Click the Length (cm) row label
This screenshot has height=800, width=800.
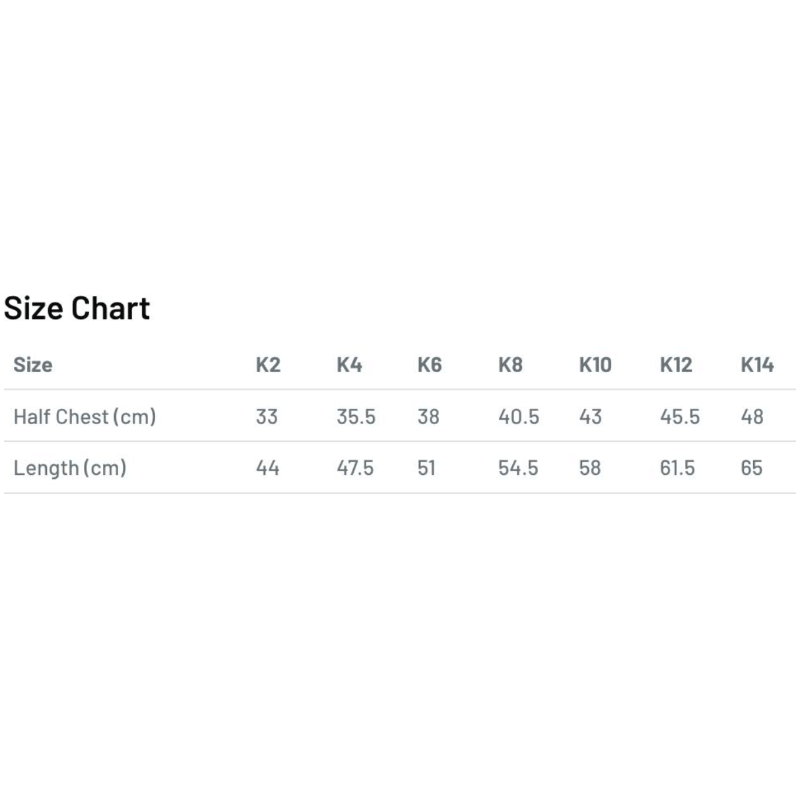pos(70,467)
